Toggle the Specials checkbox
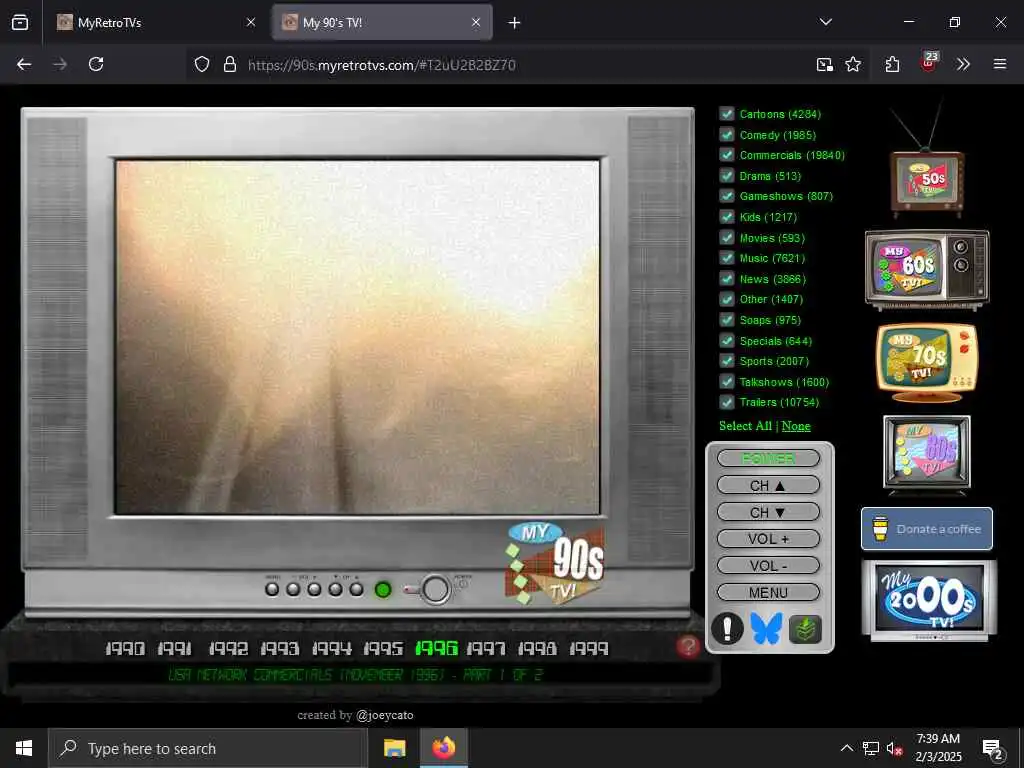 coord(727,341)
